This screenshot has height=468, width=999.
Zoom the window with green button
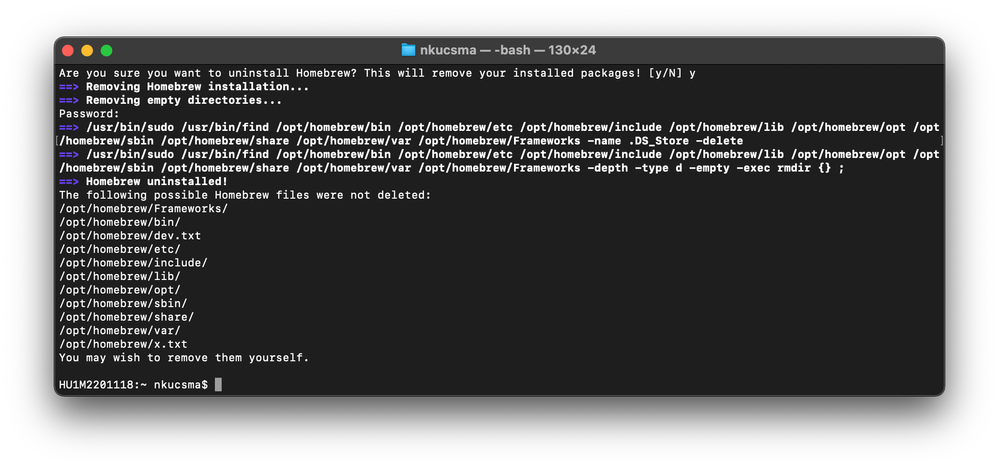pos(106,50)
